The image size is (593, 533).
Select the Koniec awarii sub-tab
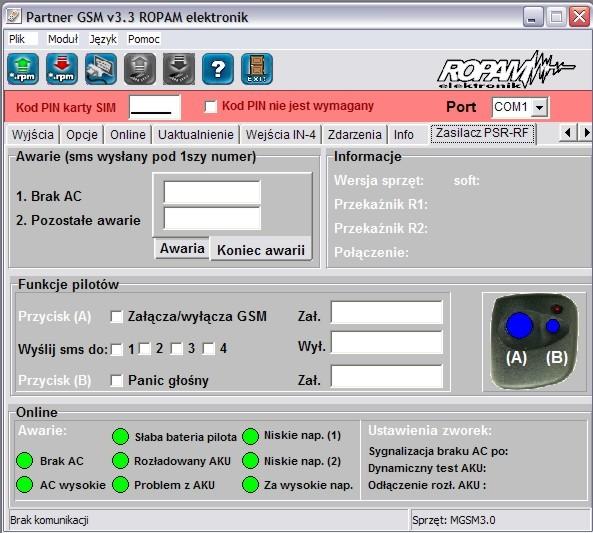coord(261,250)
